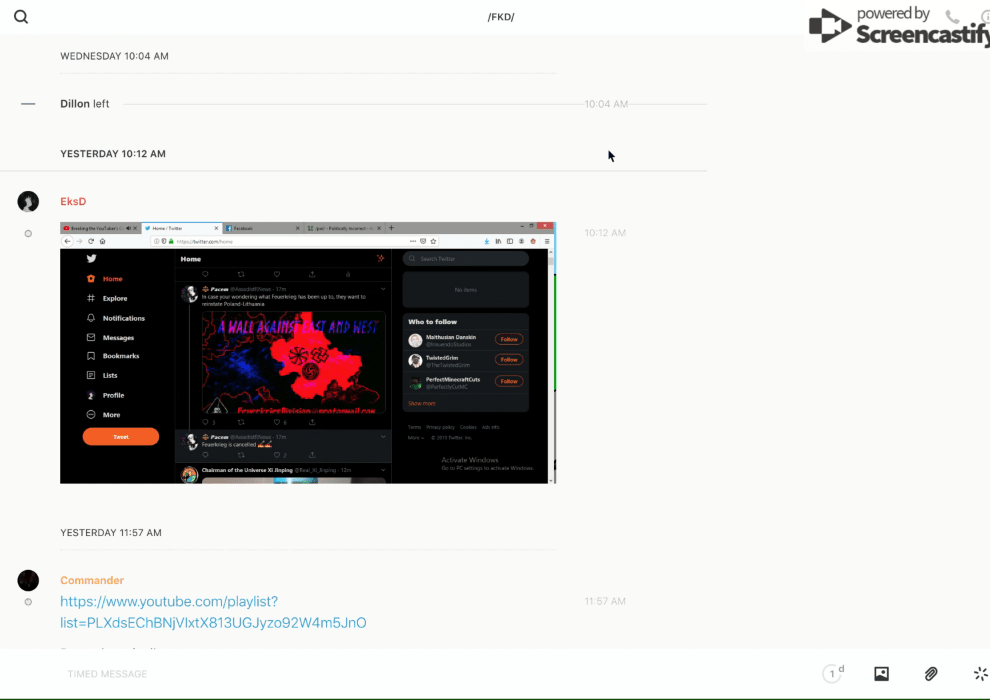Click the picture icon to send an image

pos(881,674)
